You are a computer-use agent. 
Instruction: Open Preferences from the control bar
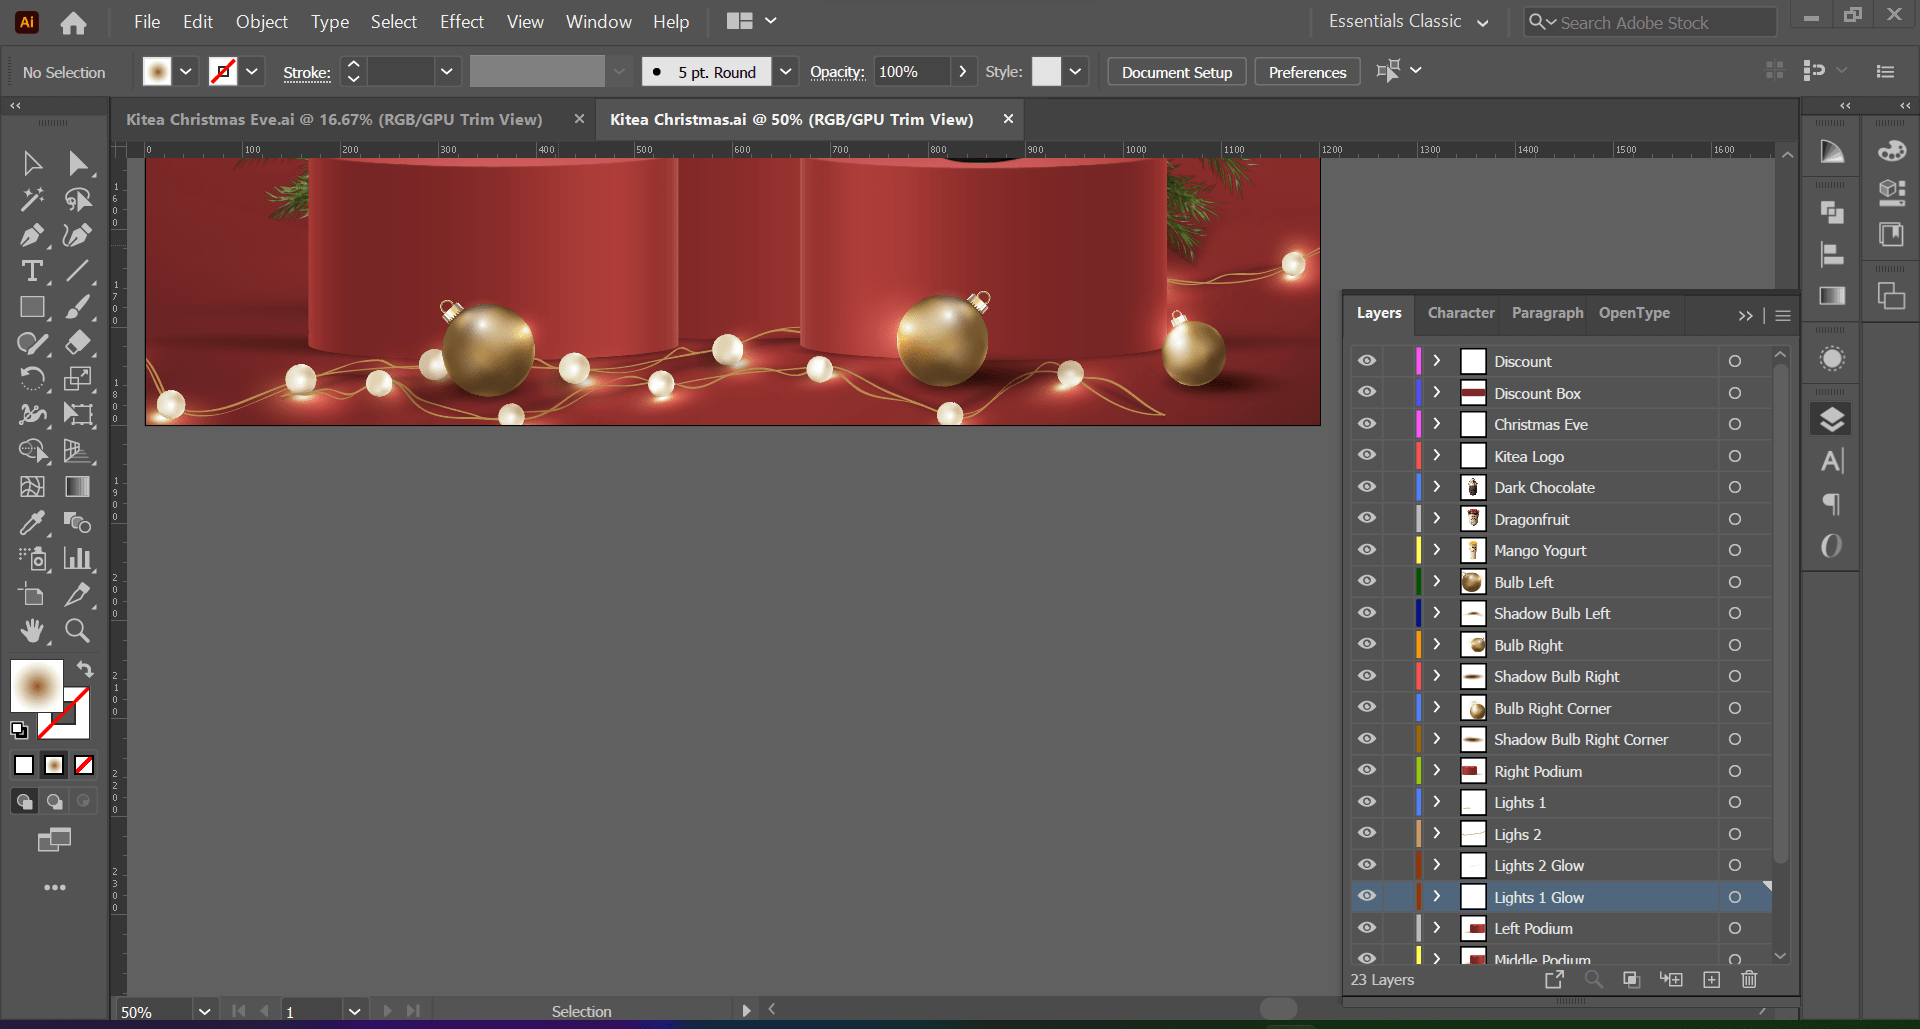[x=1306, y=71]
